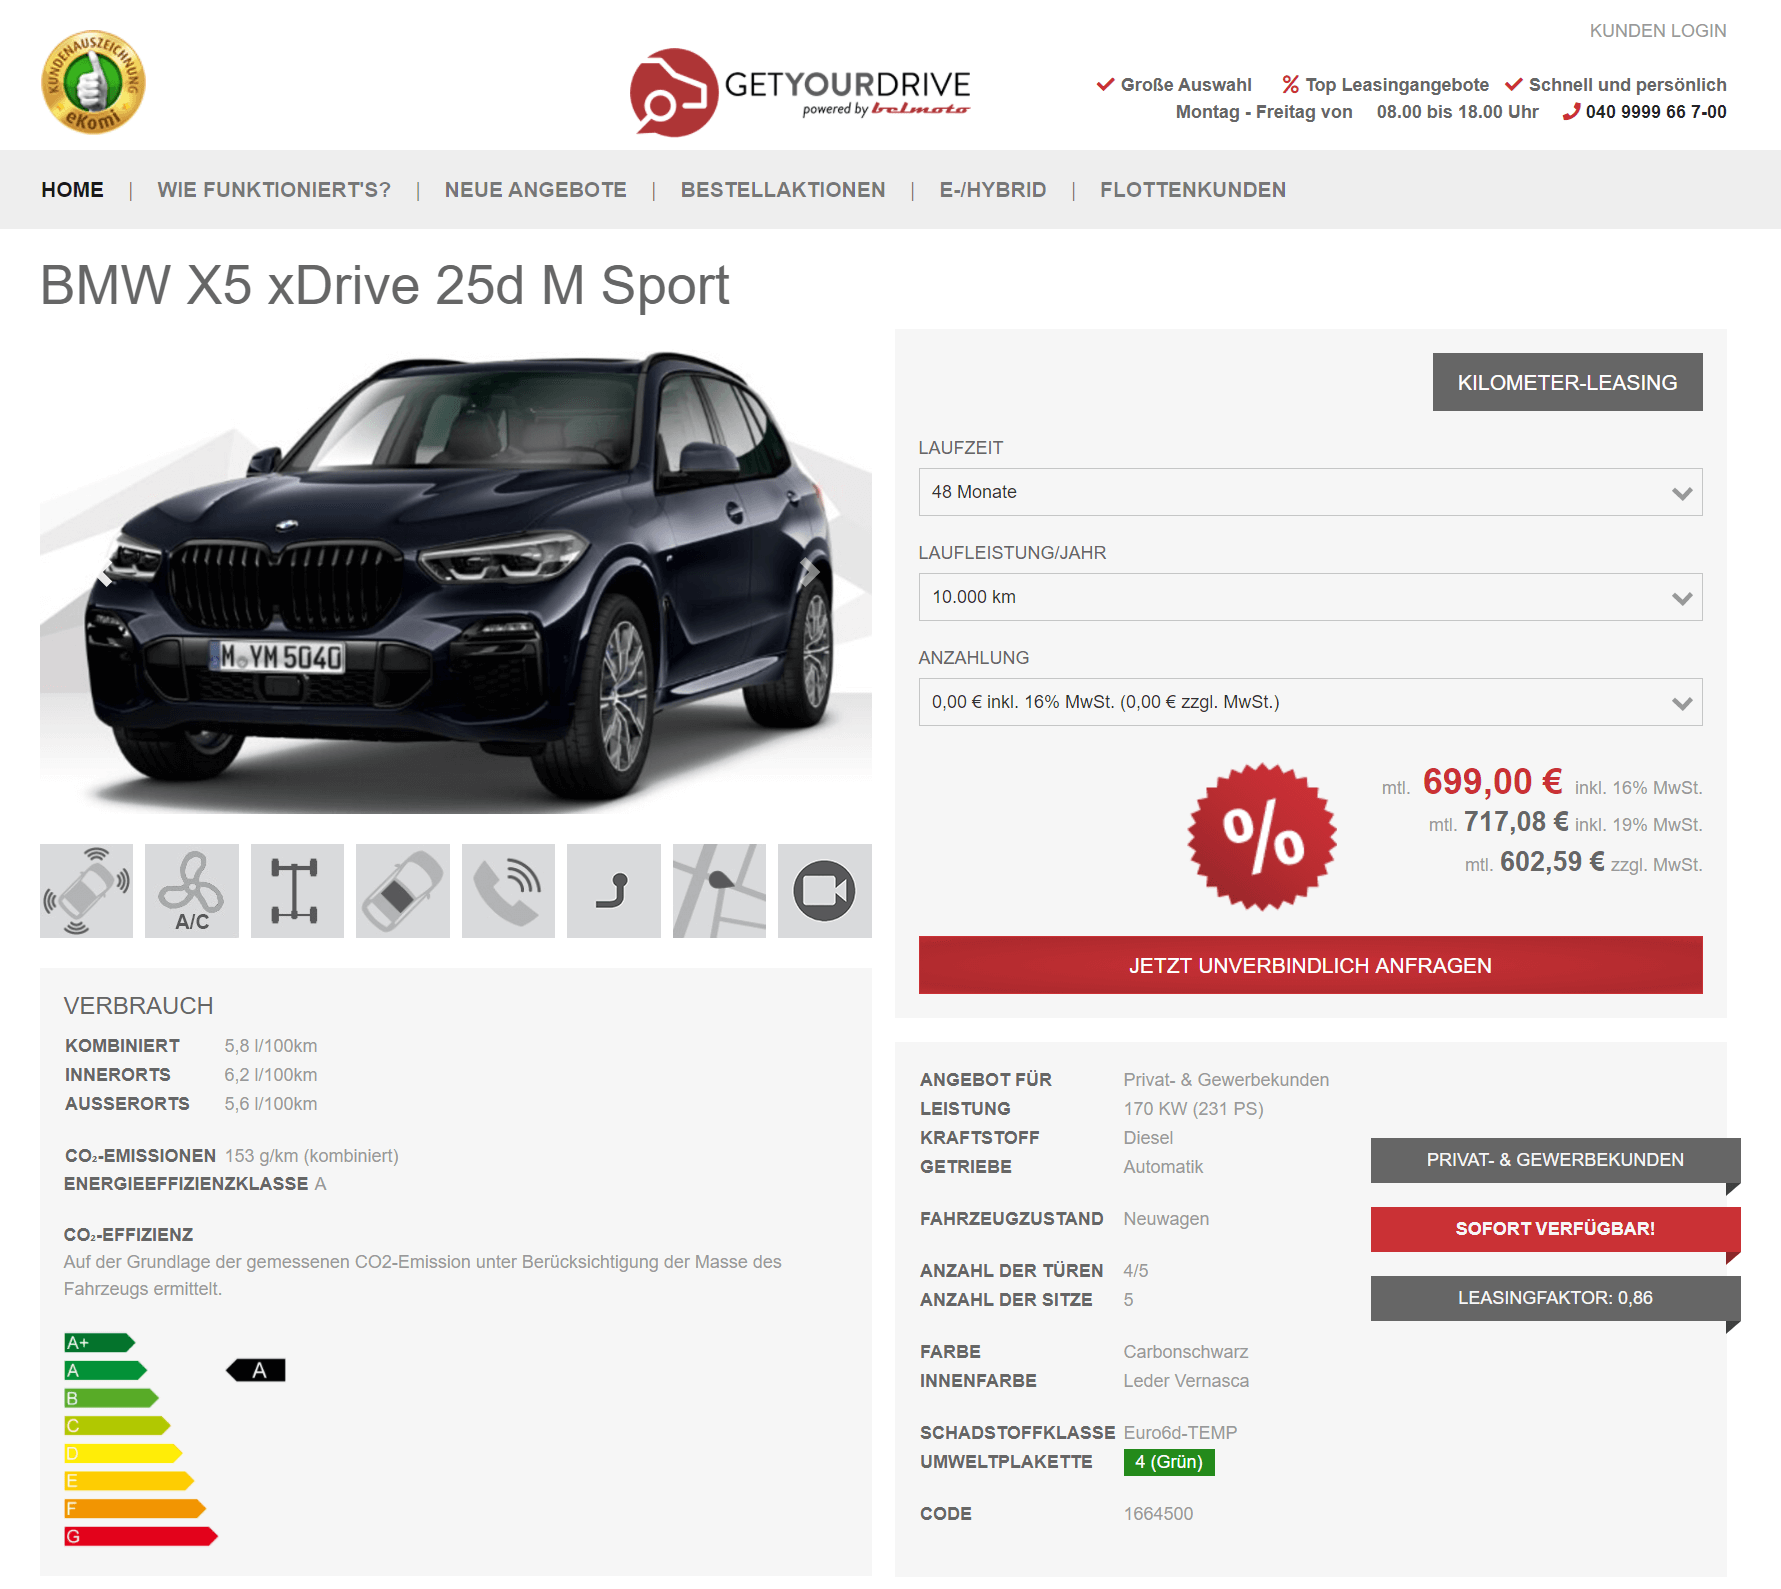Click the green B efficiency class bar
Screen dimensions: 1781x1589
point(112,1398)
